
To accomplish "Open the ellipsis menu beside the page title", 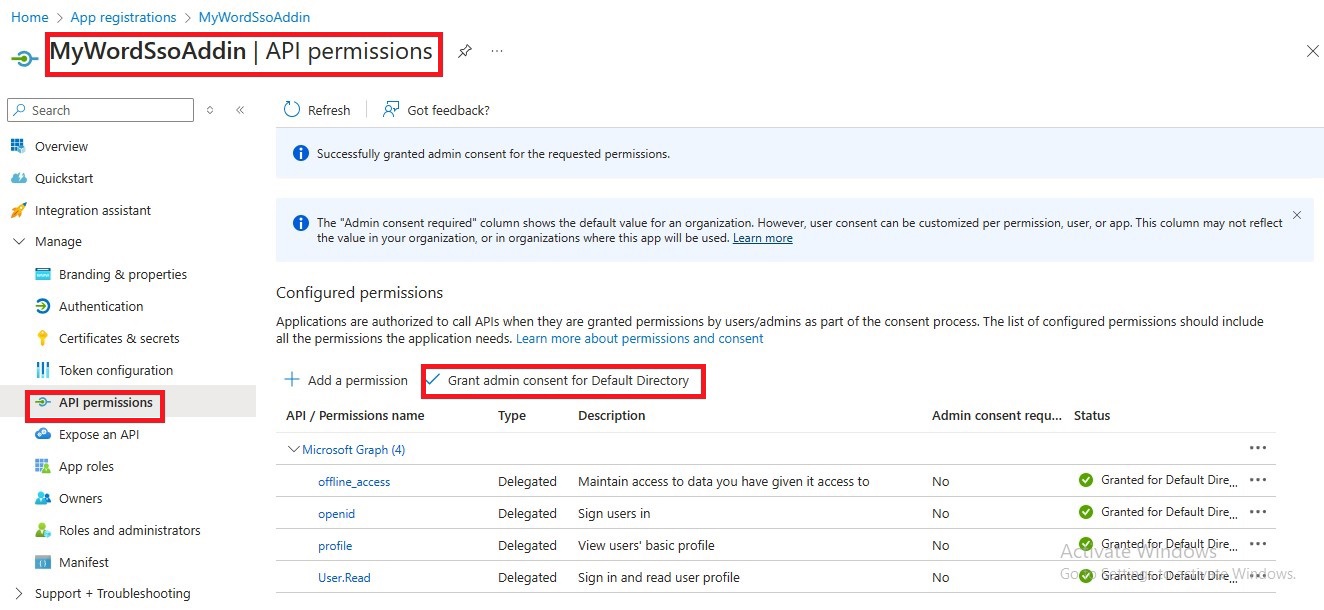I will [497, 51].
